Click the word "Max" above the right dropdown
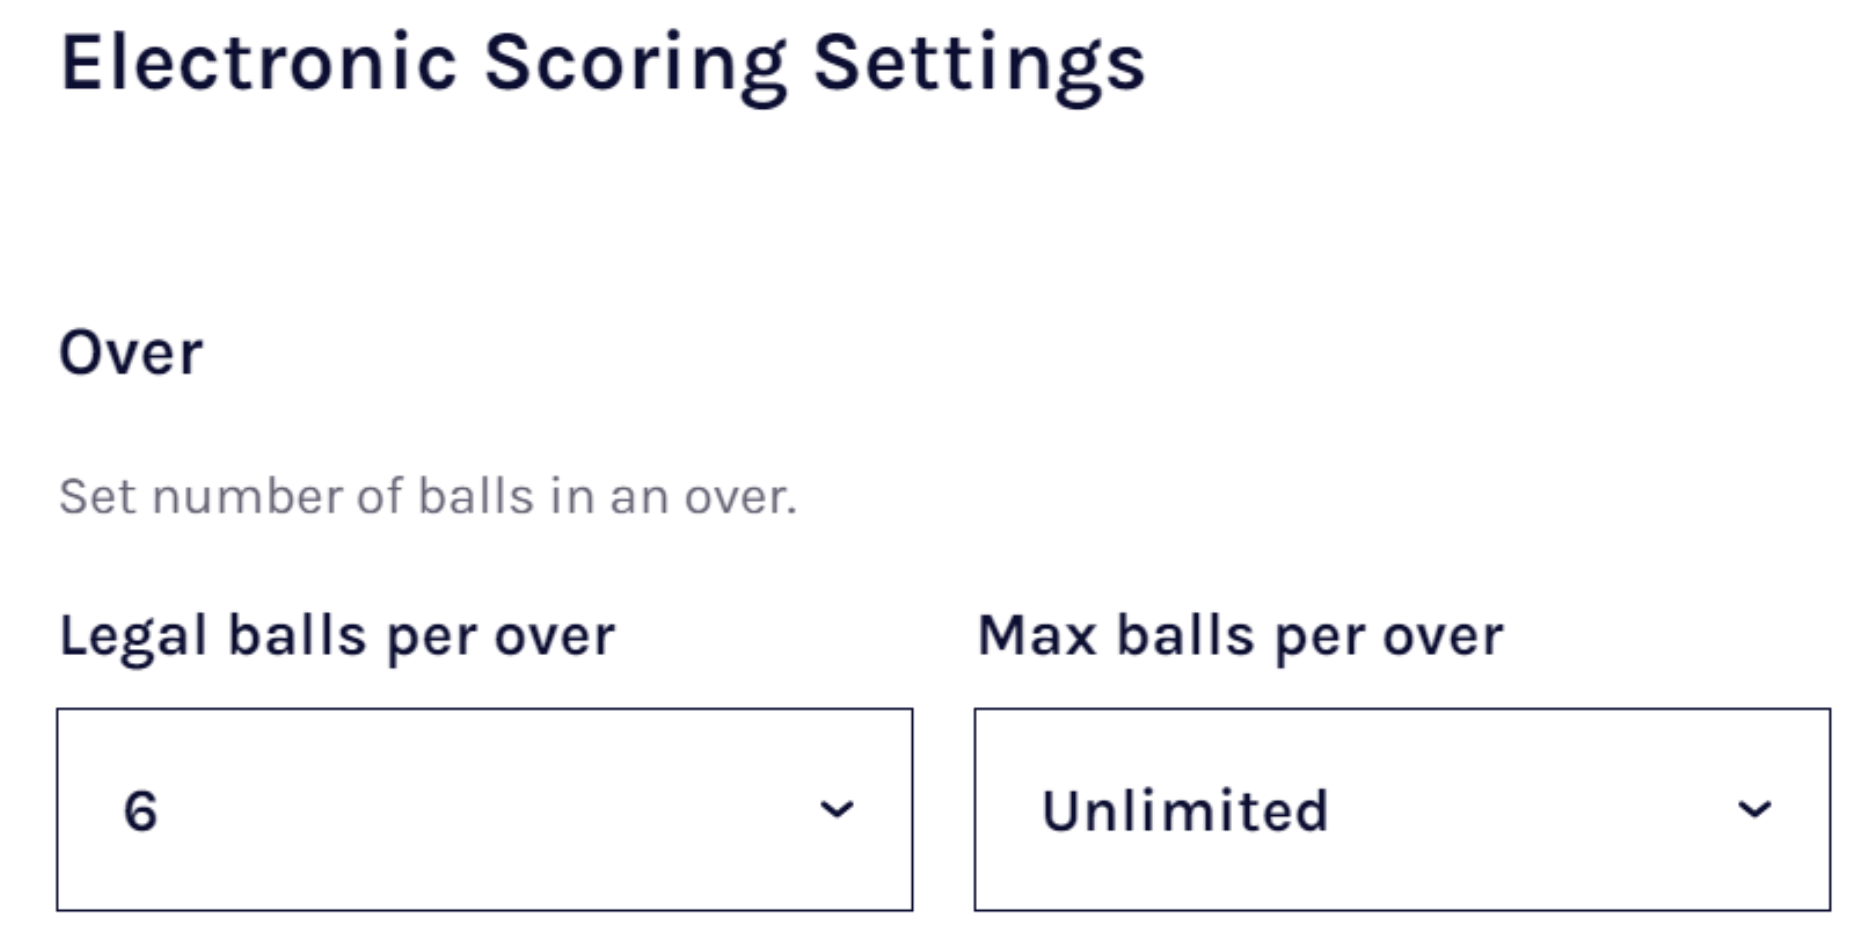The height and width of the screenshot is (943, 1865). [x=1036, y=636]
